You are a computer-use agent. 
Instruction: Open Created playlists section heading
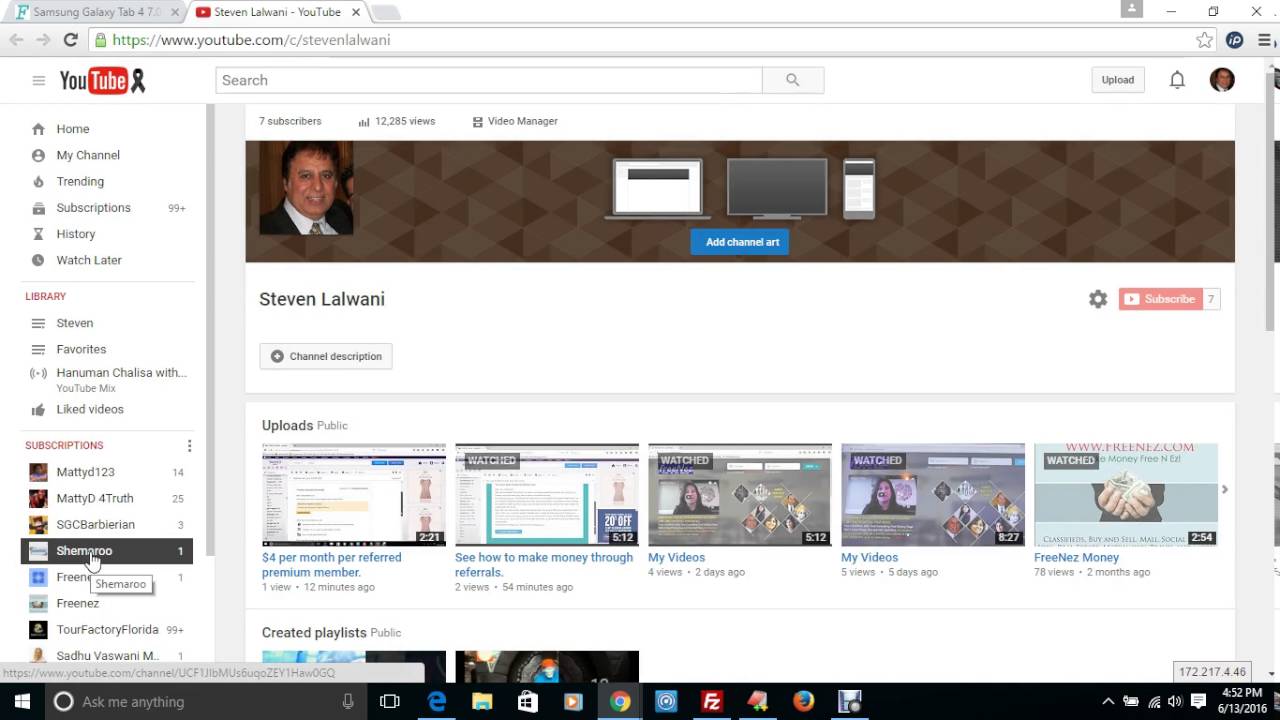pos(314,633)
